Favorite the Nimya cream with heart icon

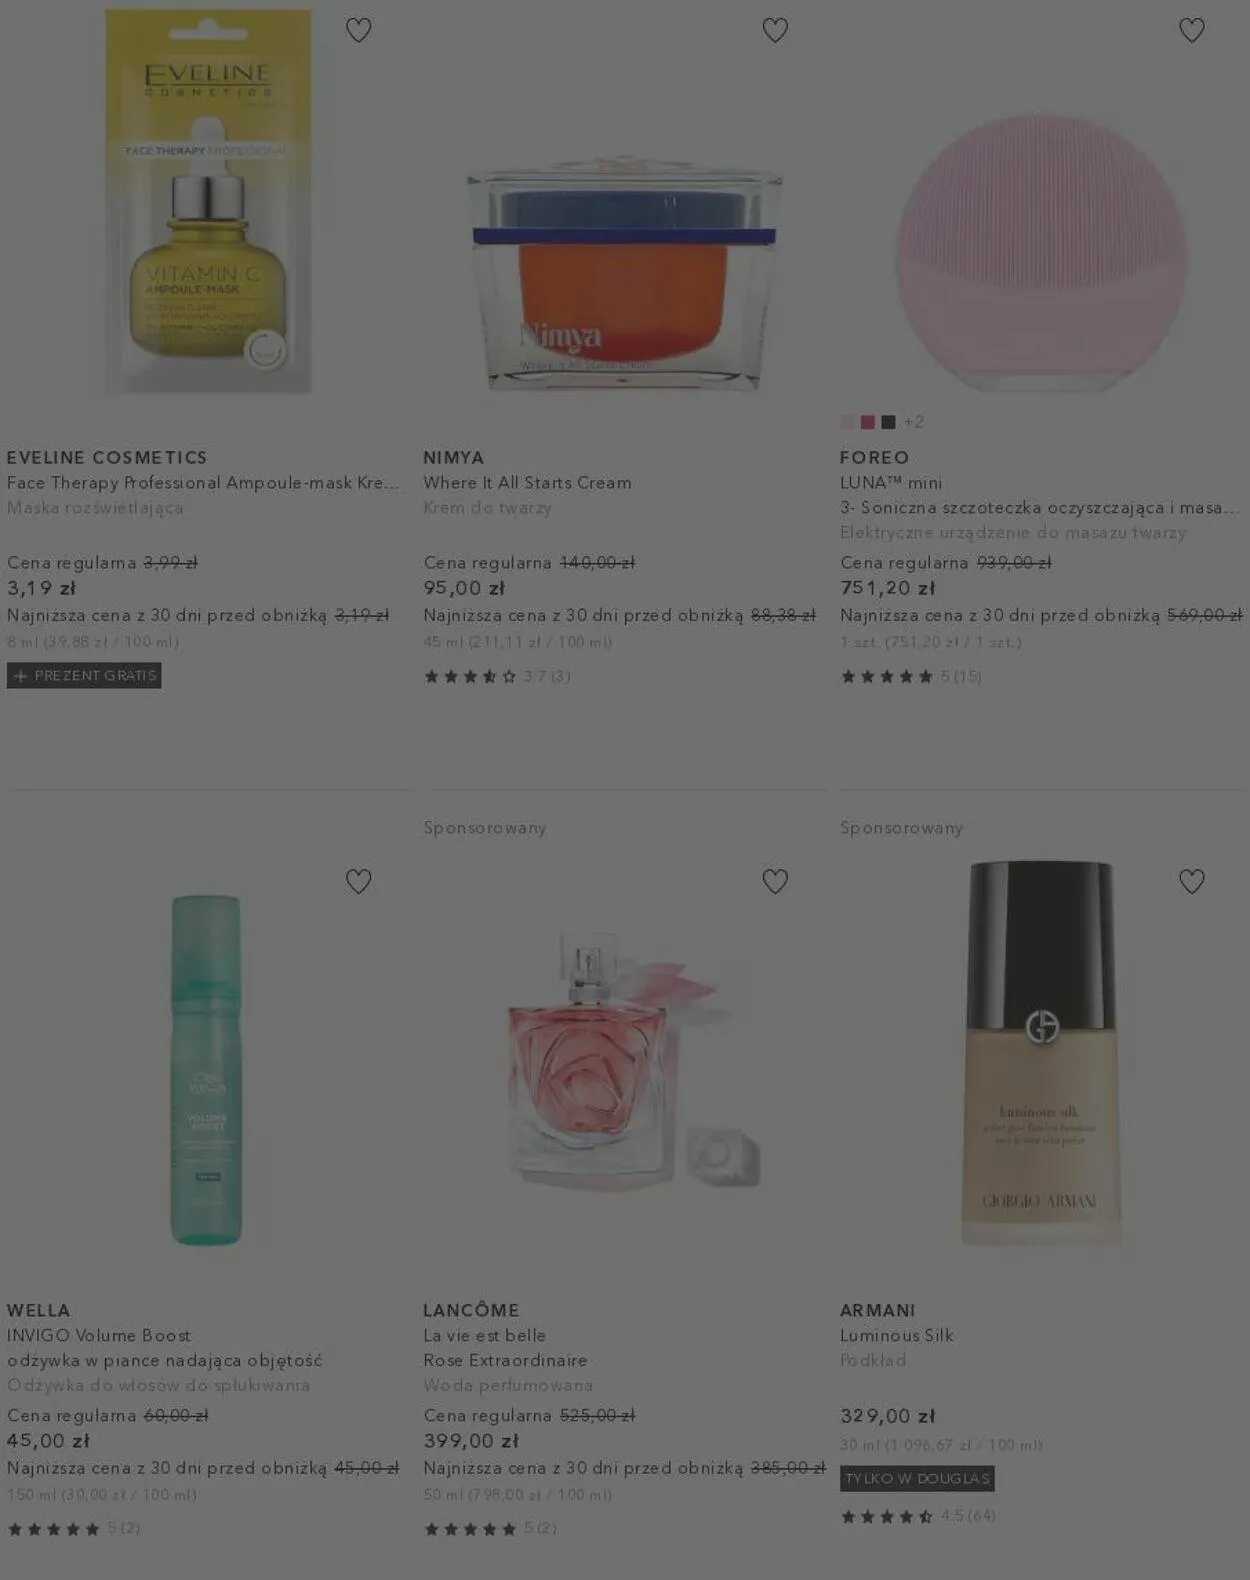(775, 30)
